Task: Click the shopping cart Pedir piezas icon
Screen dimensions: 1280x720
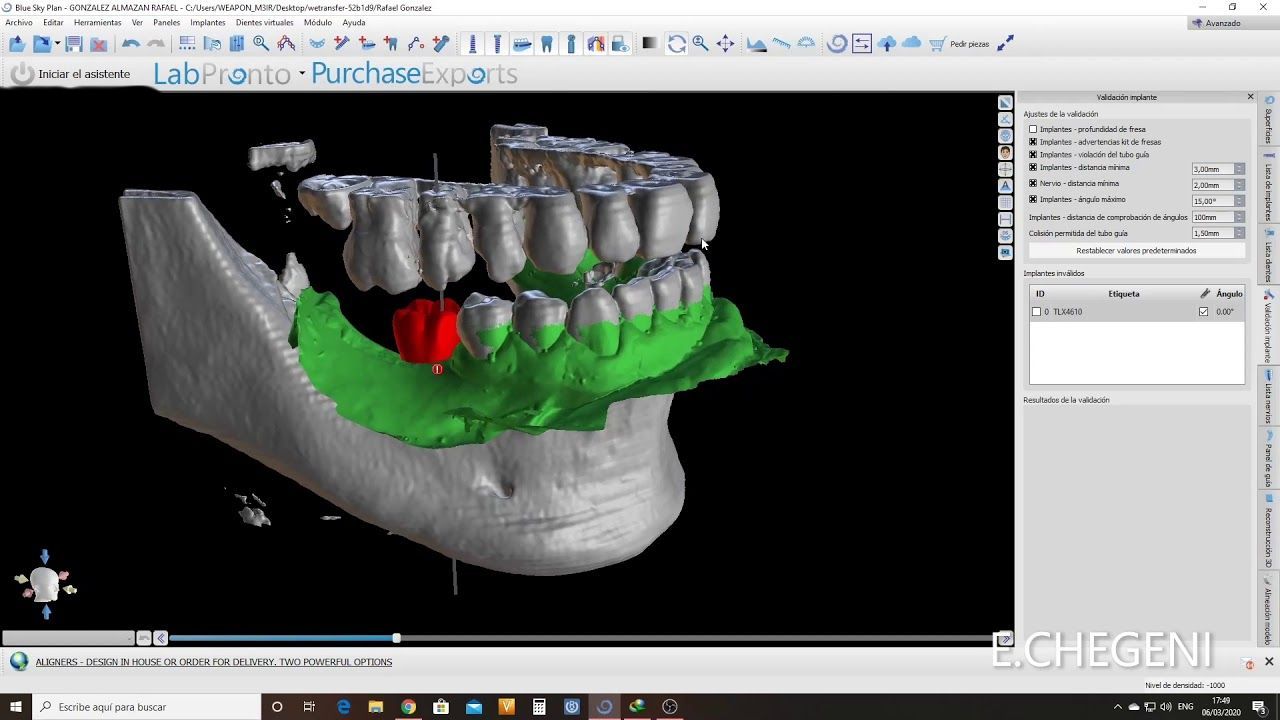Action: [x=937, y=44]
